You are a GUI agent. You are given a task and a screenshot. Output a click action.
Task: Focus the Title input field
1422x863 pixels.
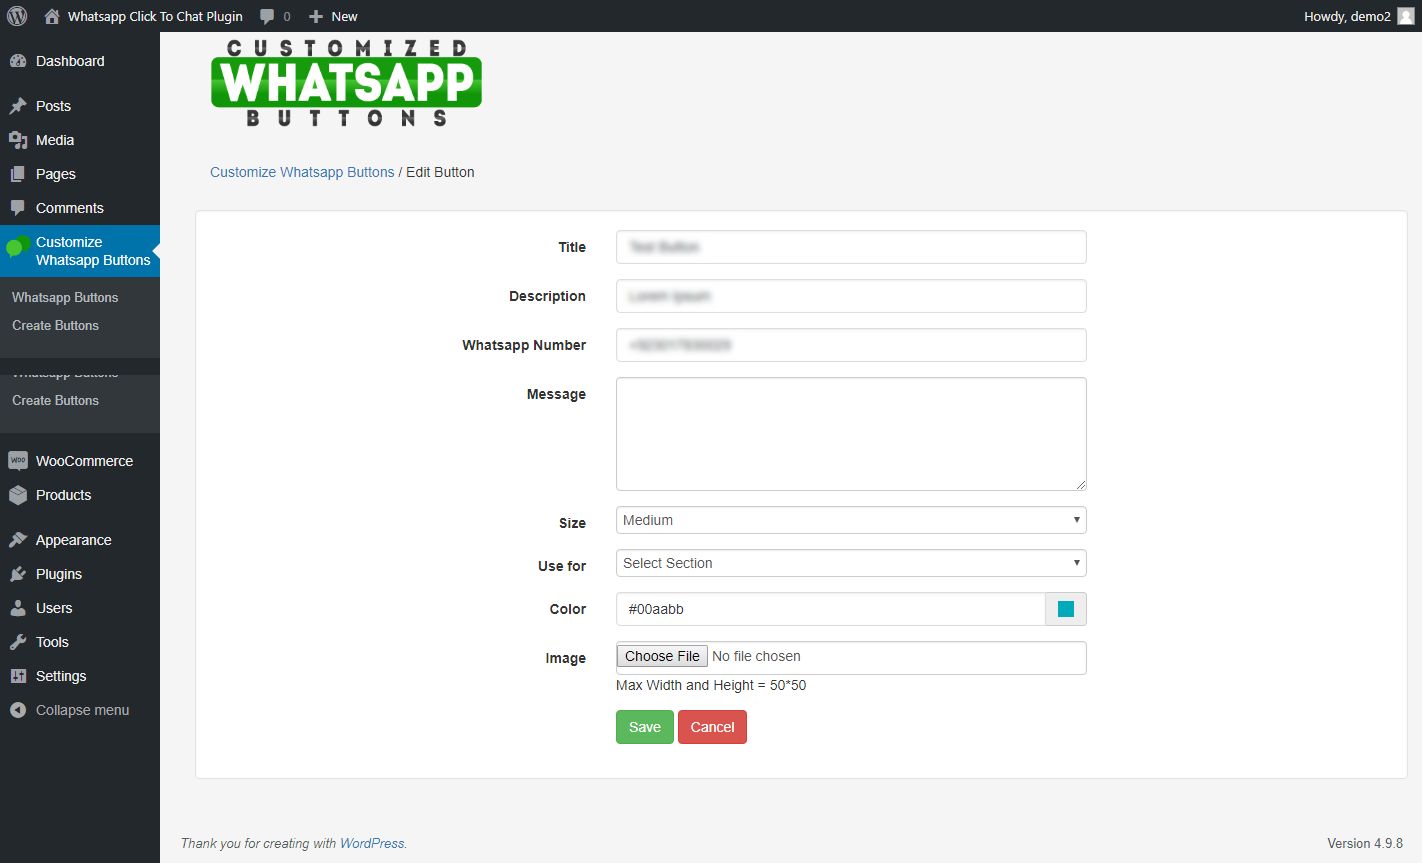851,247
